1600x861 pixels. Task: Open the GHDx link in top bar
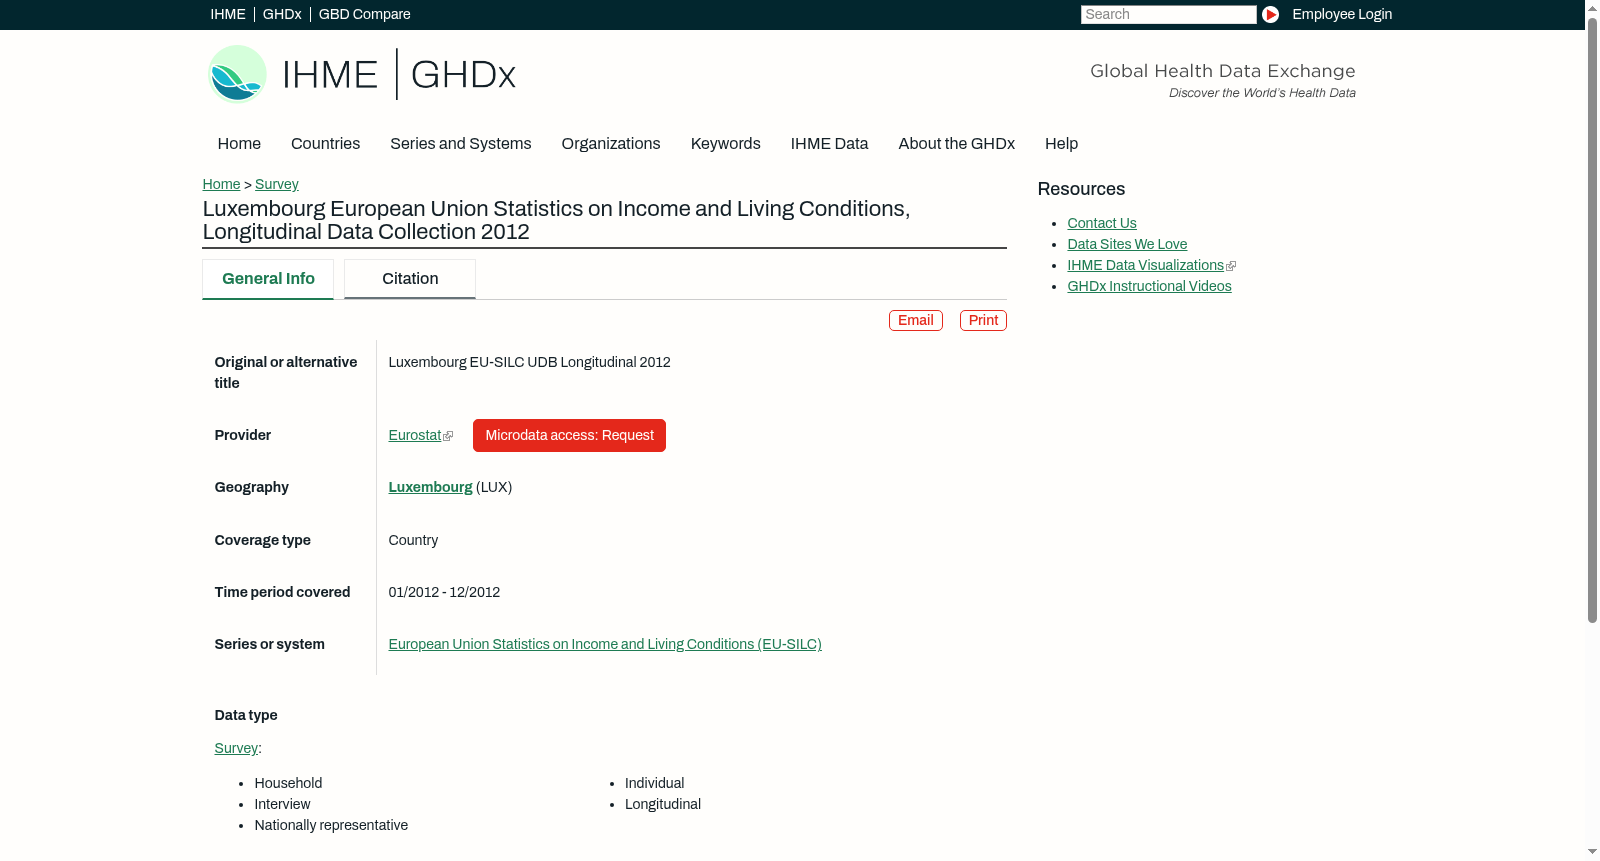coord(282,14)
